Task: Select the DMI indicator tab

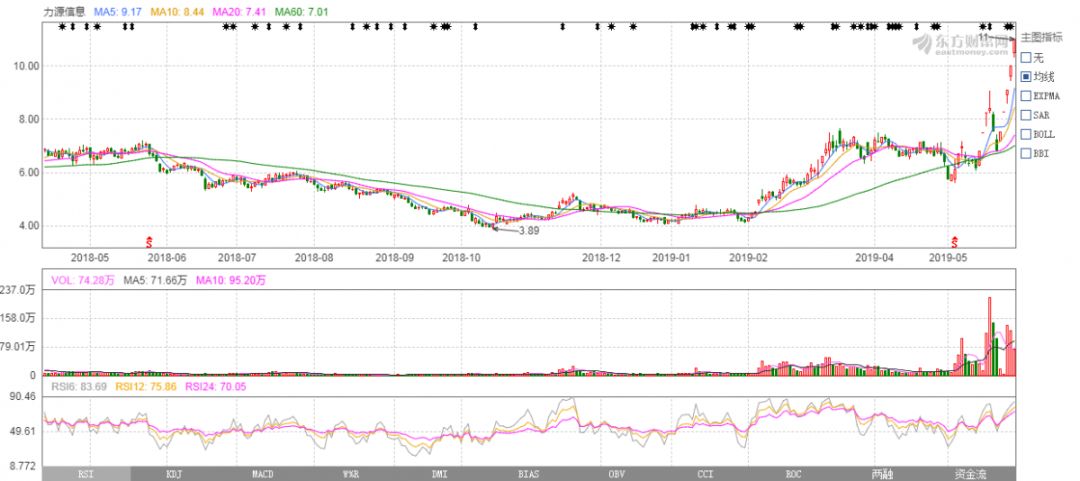Action: [439, 474]
